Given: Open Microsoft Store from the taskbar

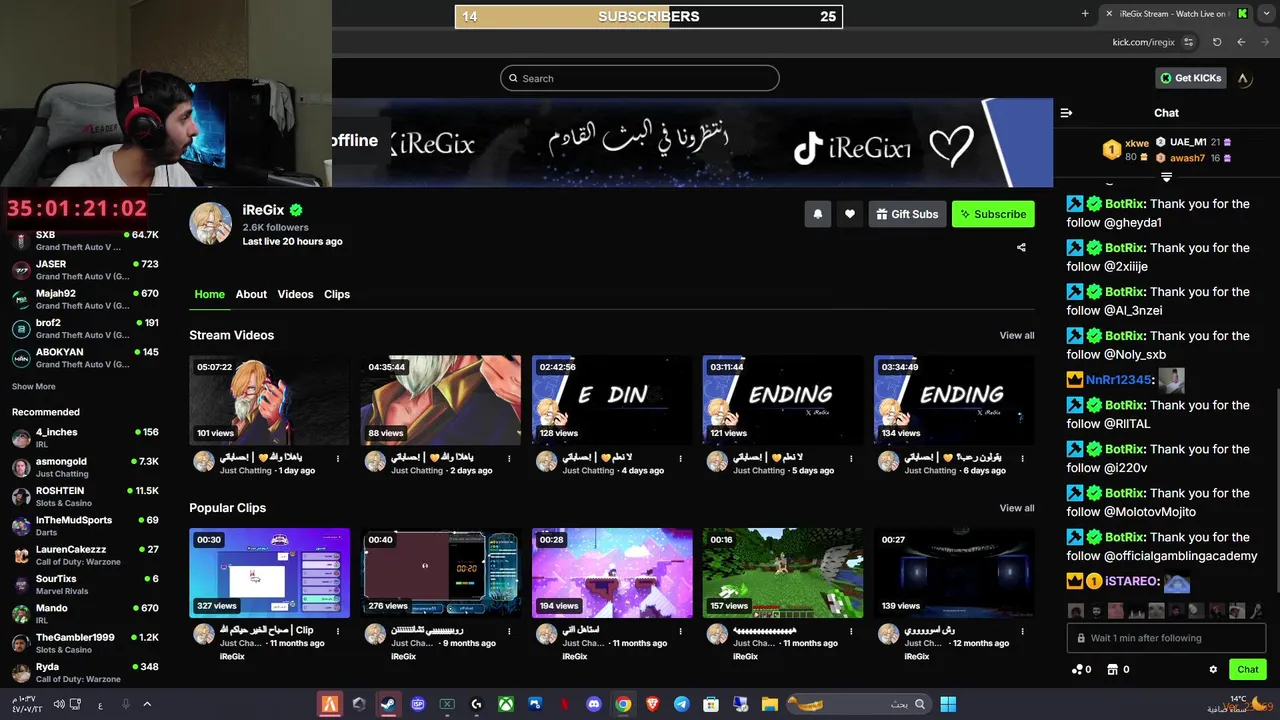Looking at the screenshot, I should click(x=711, y=704).
